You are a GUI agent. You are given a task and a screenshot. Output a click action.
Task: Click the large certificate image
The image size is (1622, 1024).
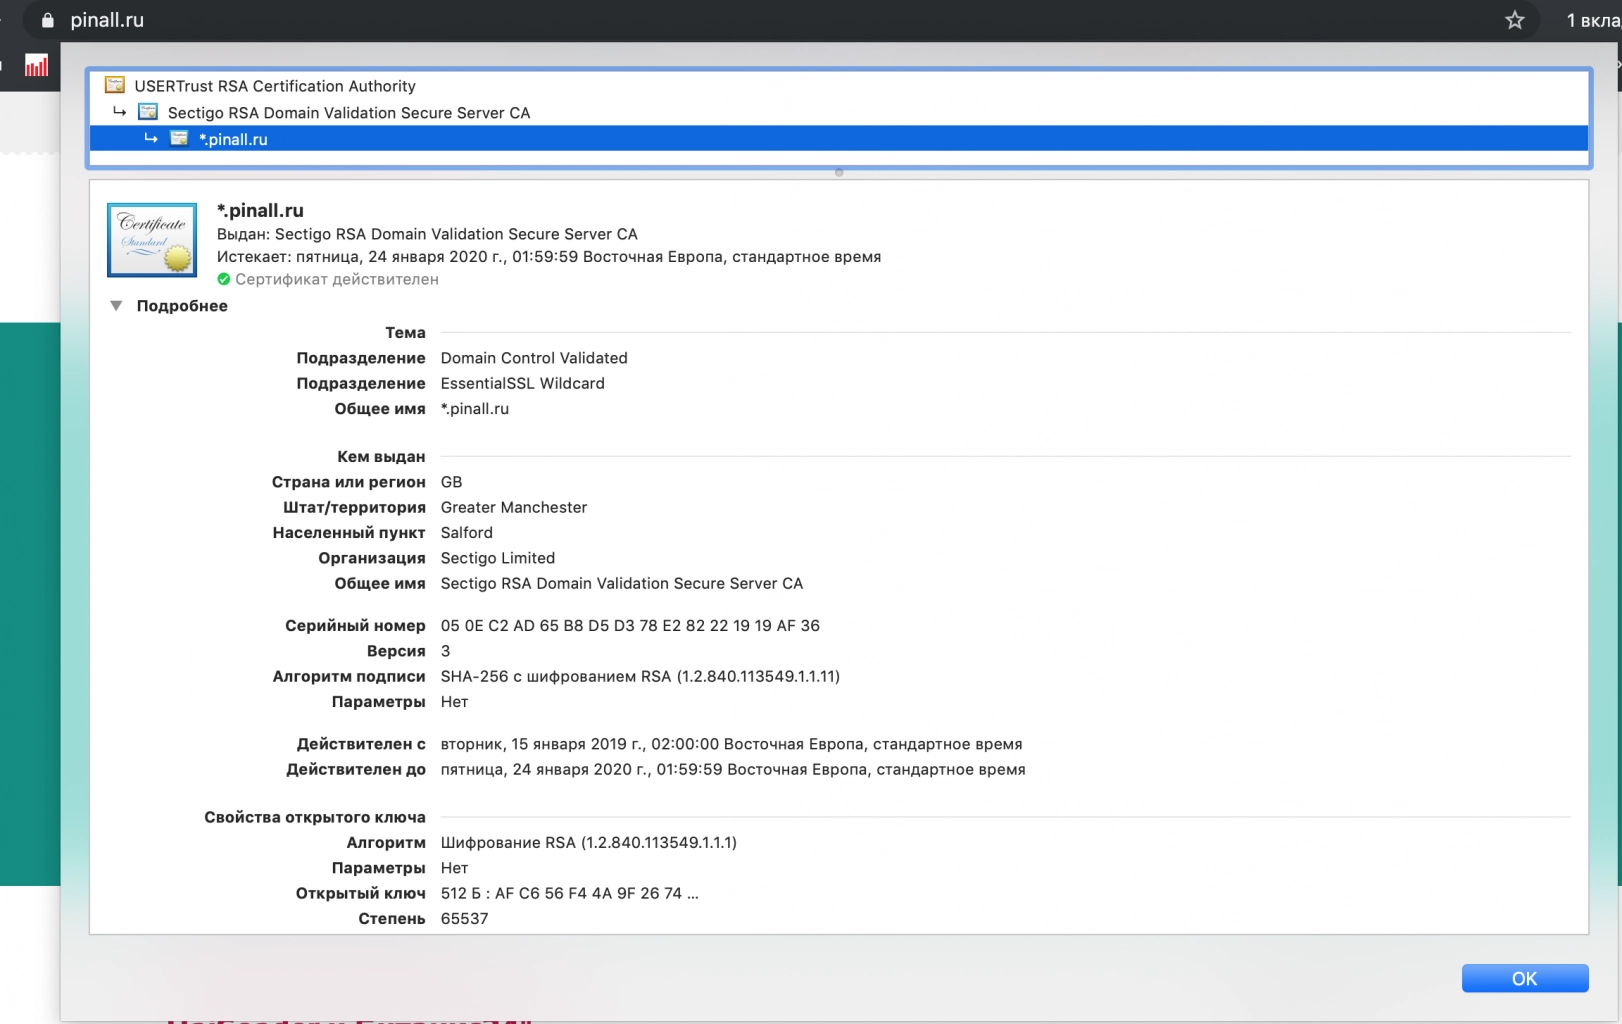pyautogui.click(x=152, y=240)
